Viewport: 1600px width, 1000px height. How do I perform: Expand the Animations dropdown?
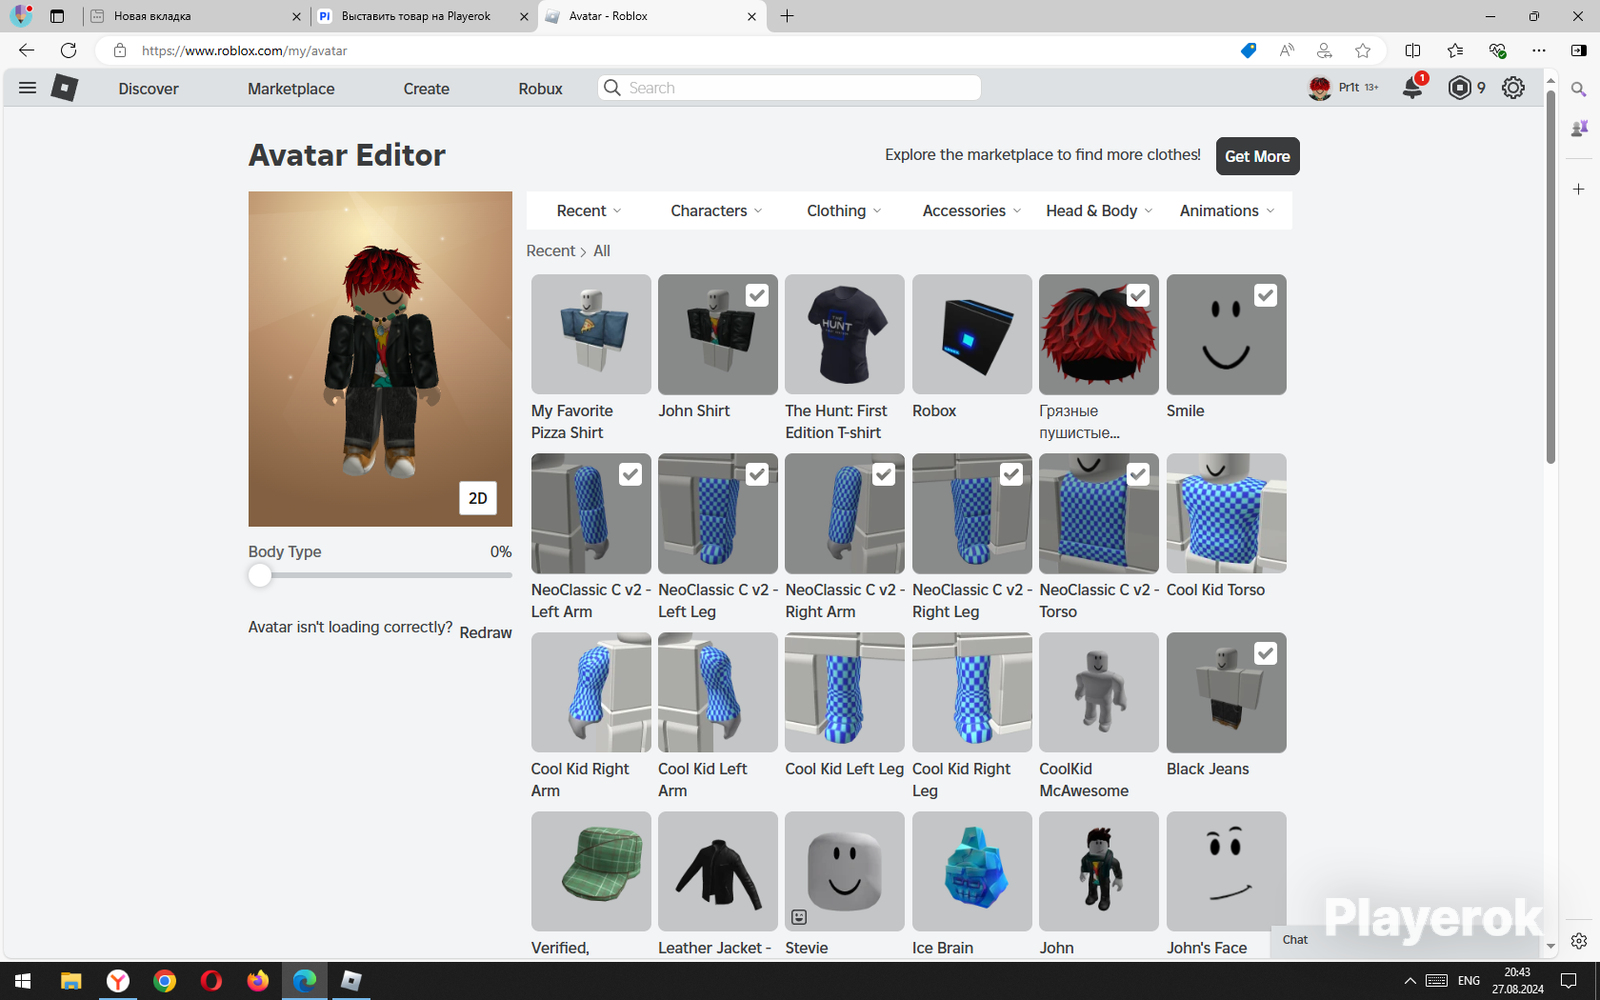click(1227, 211)
